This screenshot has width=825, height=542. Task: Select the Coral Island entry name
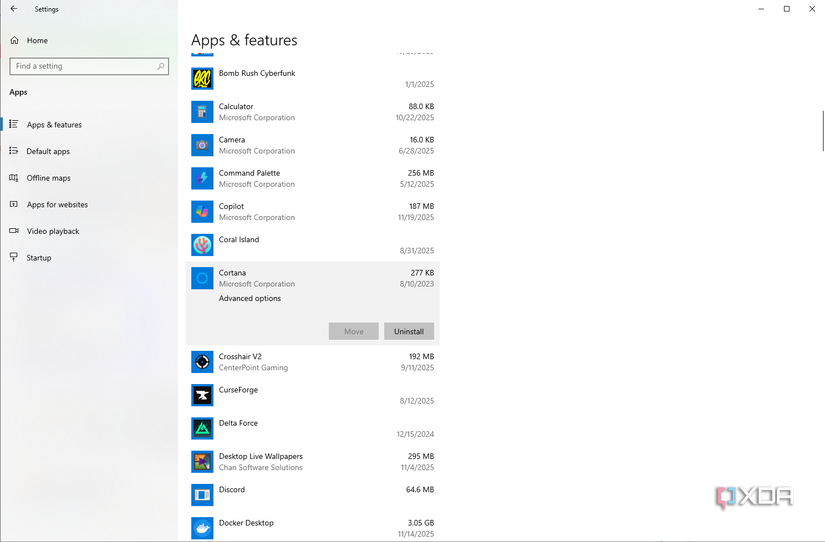coord(239,239)
